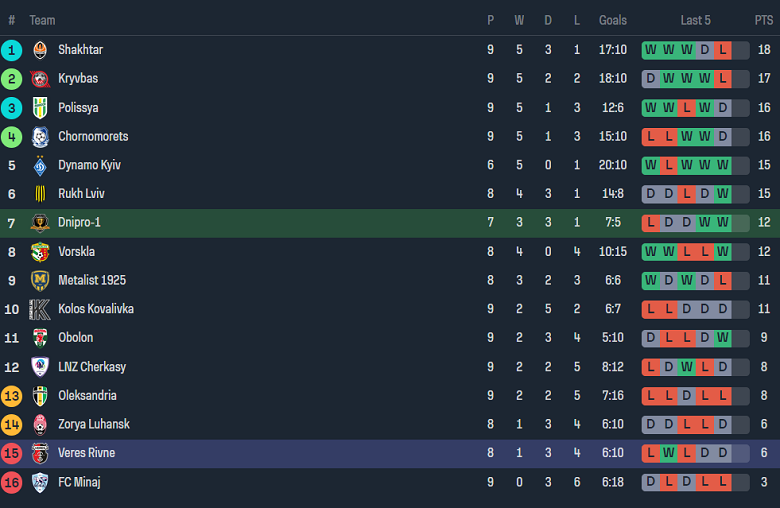Click the position 1 rank badge

point(12,50)
